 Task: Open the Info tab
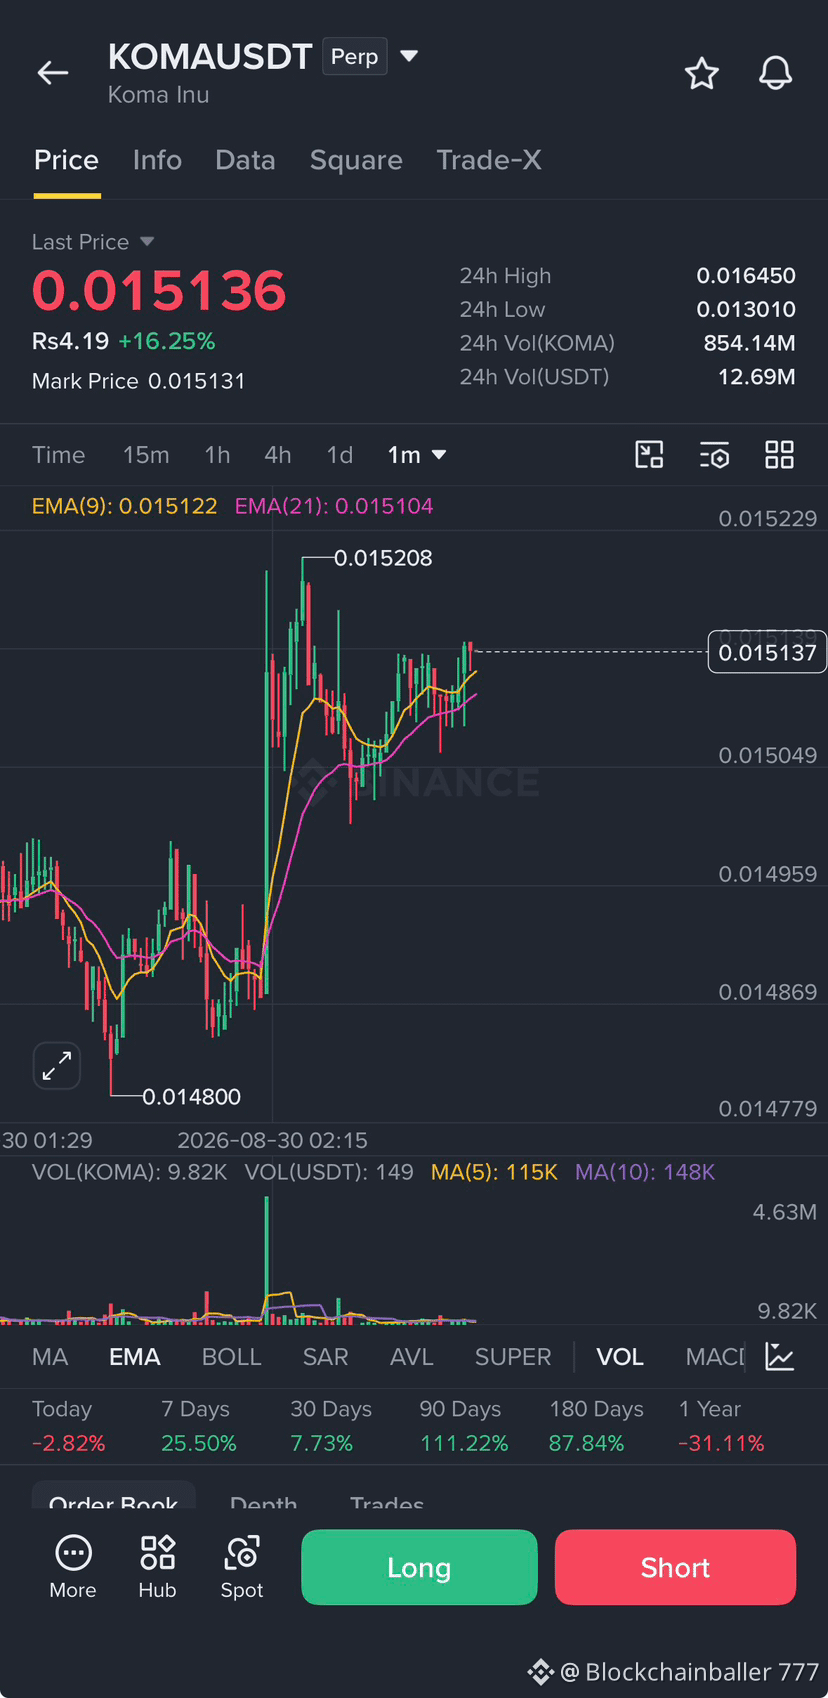coord(157,160)
